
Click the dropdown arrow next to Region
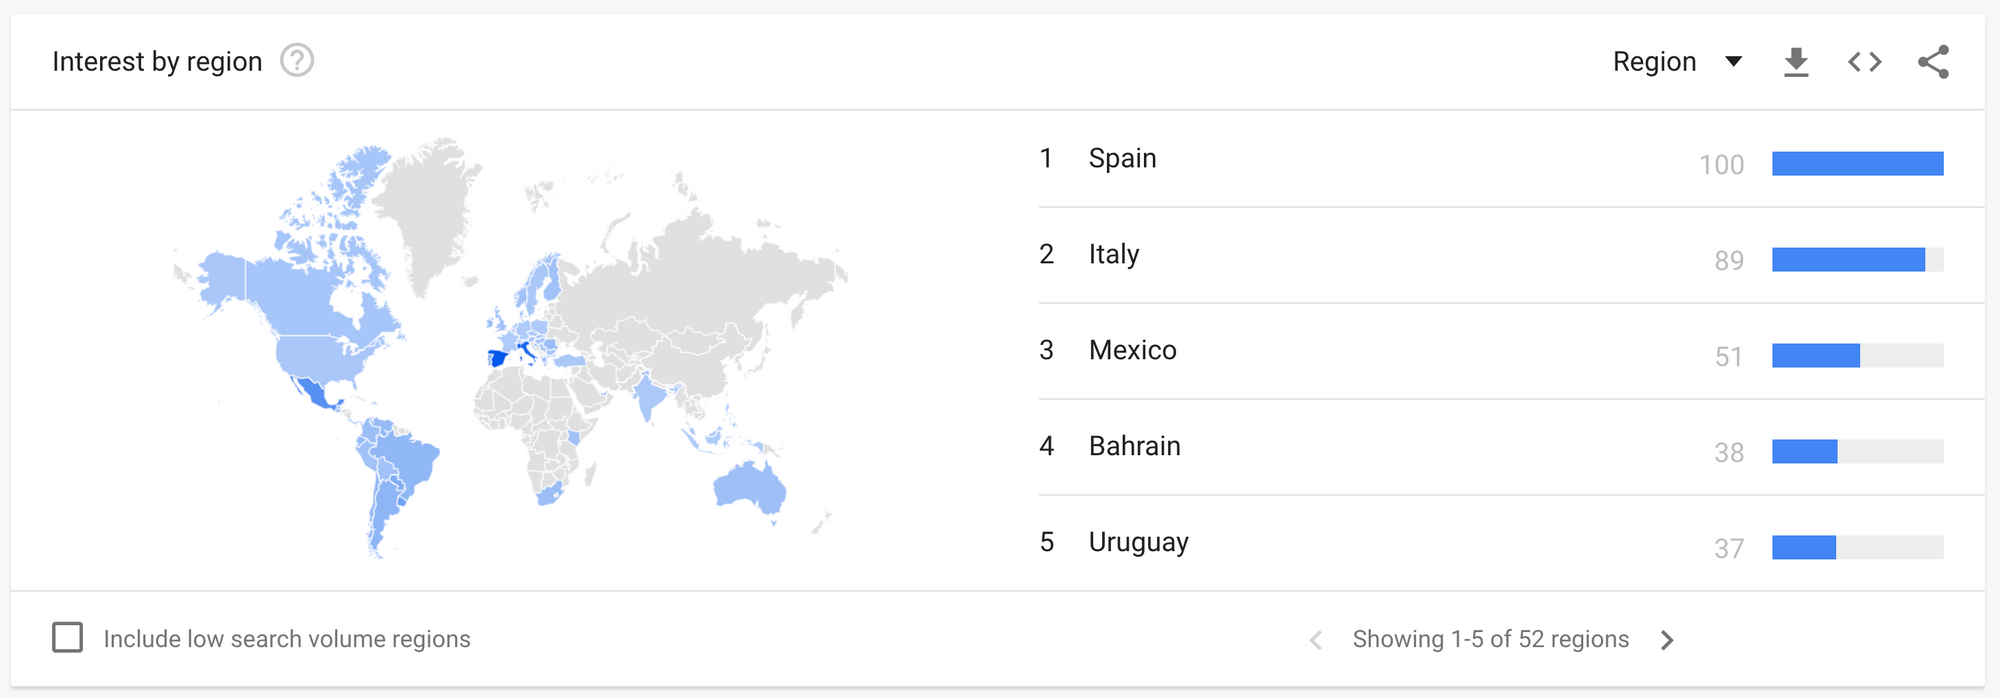tap(1734, 62)
